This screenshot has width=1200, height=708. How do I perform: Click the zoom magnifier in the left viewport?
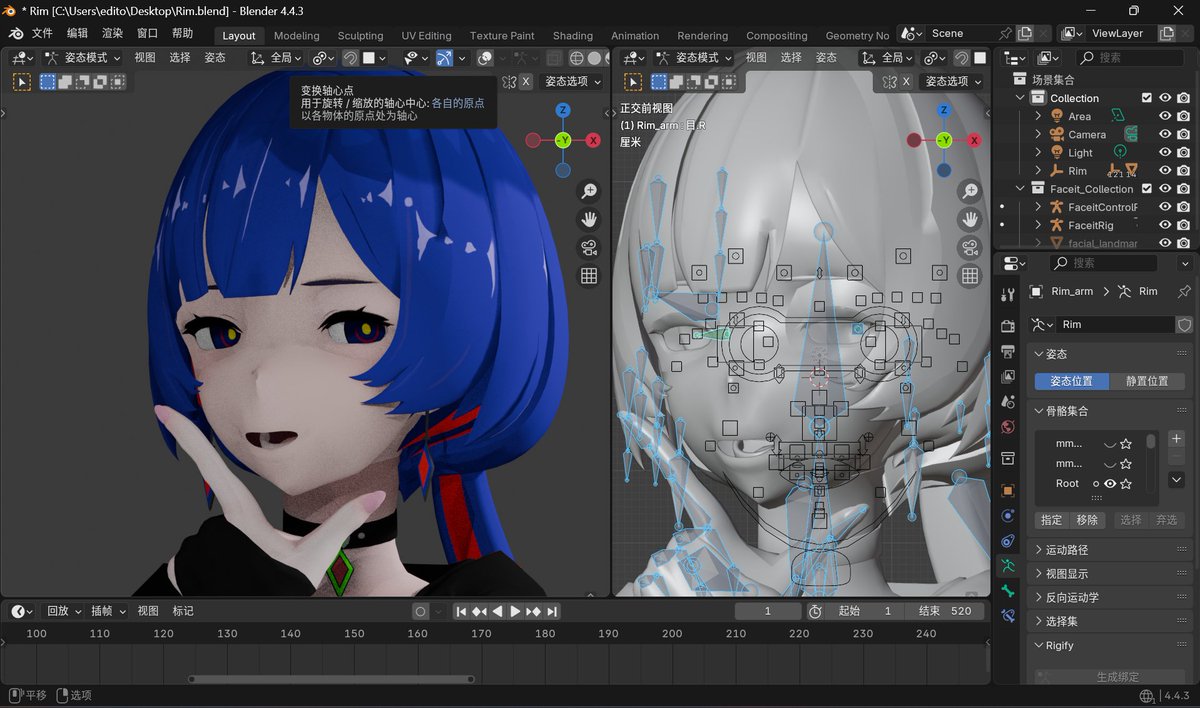(589, 191)
